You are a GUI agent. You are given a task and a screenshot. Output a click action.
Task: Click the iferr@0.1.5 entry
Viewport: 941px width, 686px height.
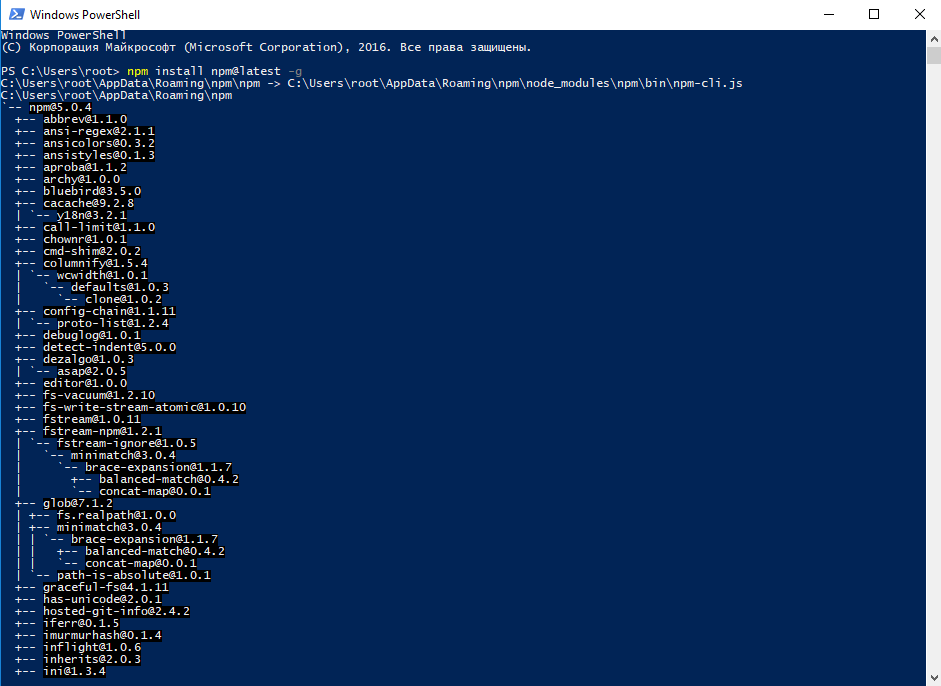(x=81, y=624)
